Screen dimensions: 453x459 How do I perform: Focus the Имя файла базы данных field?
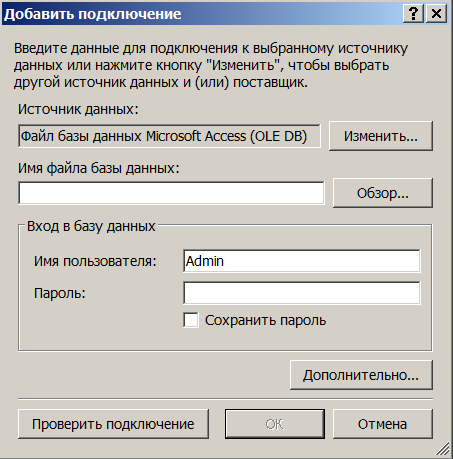171,193
